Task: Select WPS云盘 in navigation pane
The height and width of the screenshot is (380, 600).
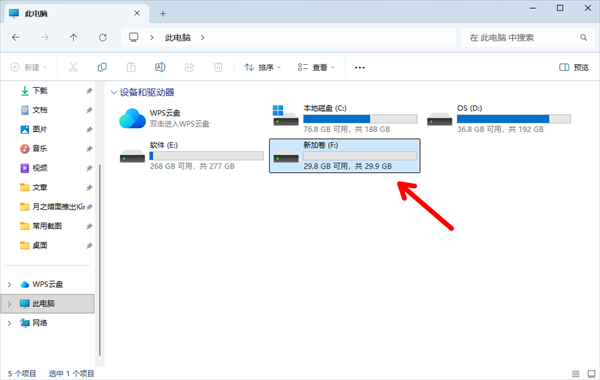Action: point(47,284)
